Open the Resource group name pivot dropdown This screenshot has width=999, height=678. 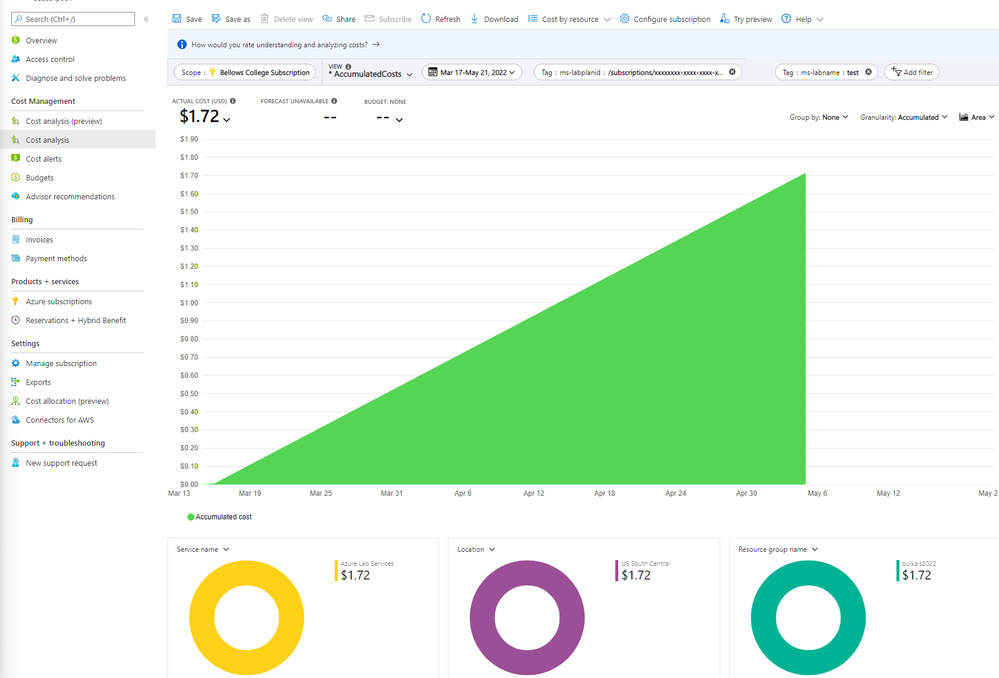(x=777, y=549)
